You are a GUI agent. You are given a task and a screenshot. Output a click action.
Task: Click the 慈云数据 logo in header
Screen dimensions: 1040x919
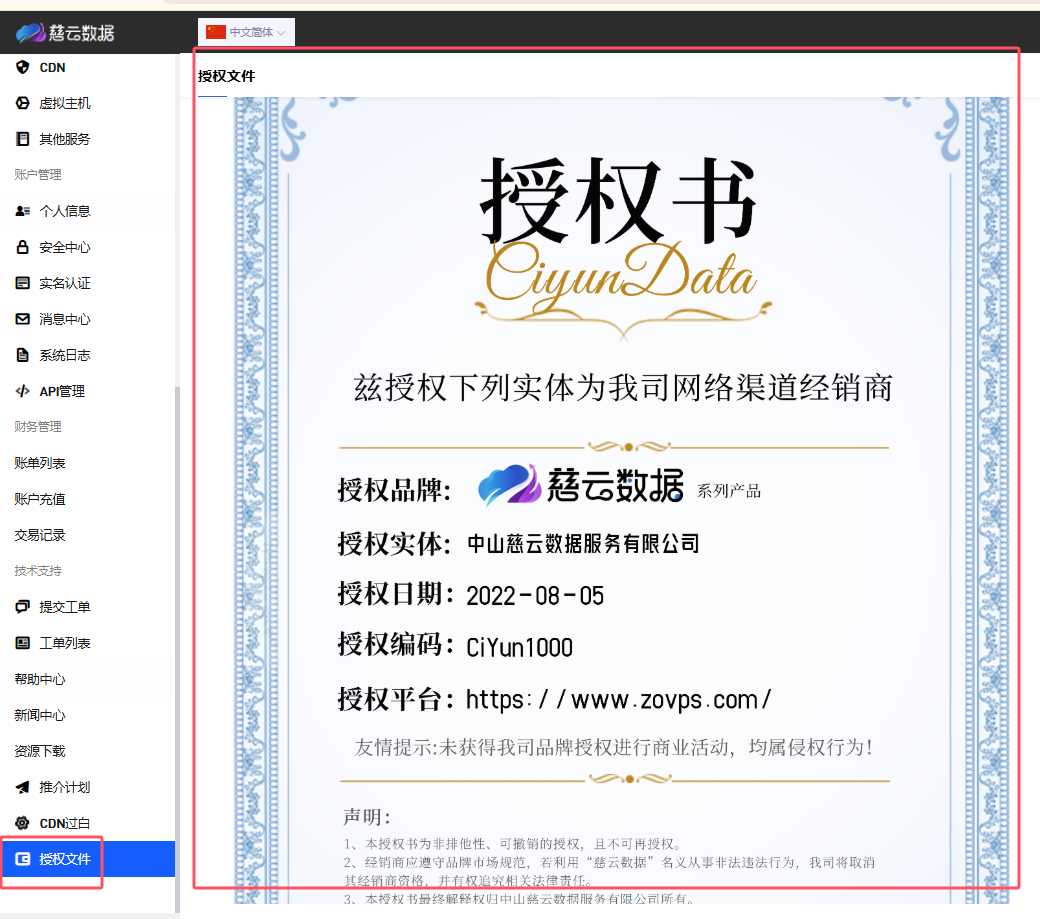pos(66,33)
